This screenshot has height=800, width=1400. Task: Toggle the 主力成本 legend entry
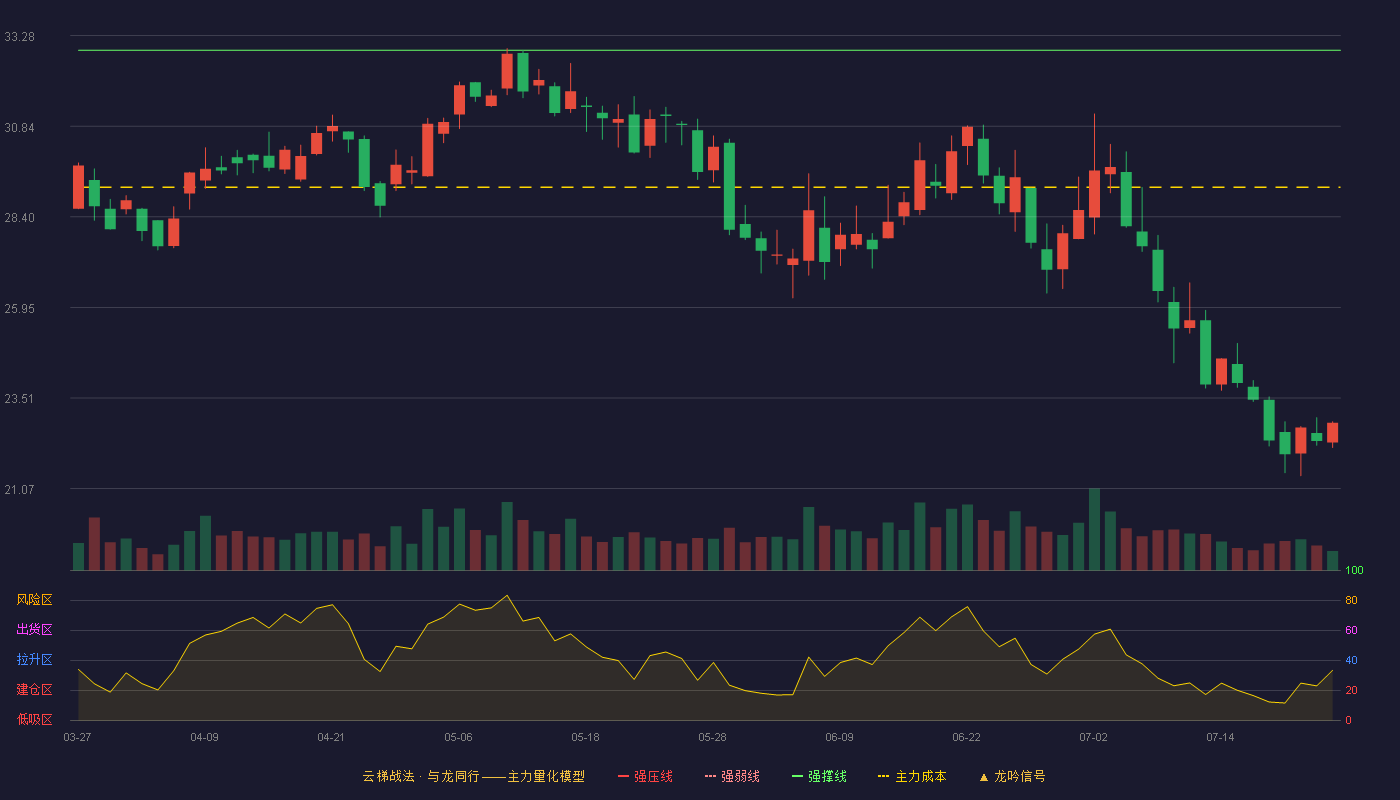coord(912,776)
